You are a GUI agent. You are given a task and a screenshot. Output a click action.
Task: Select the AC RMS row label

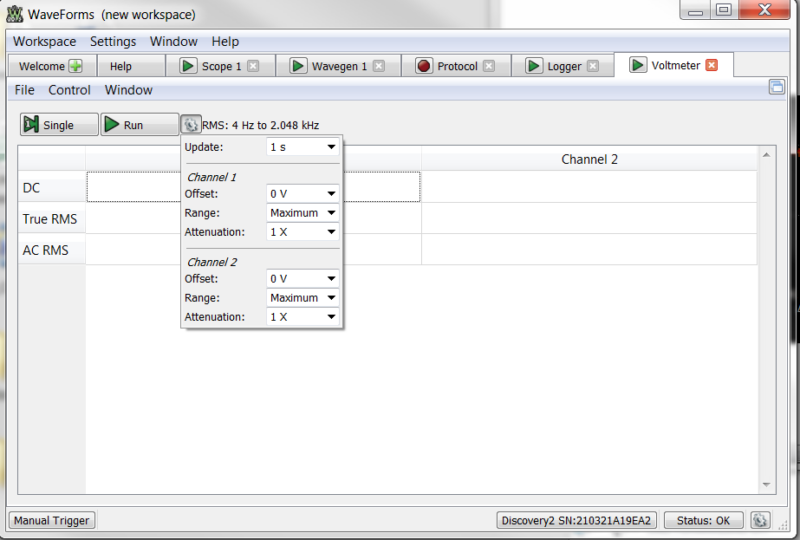tap(52, 250)
